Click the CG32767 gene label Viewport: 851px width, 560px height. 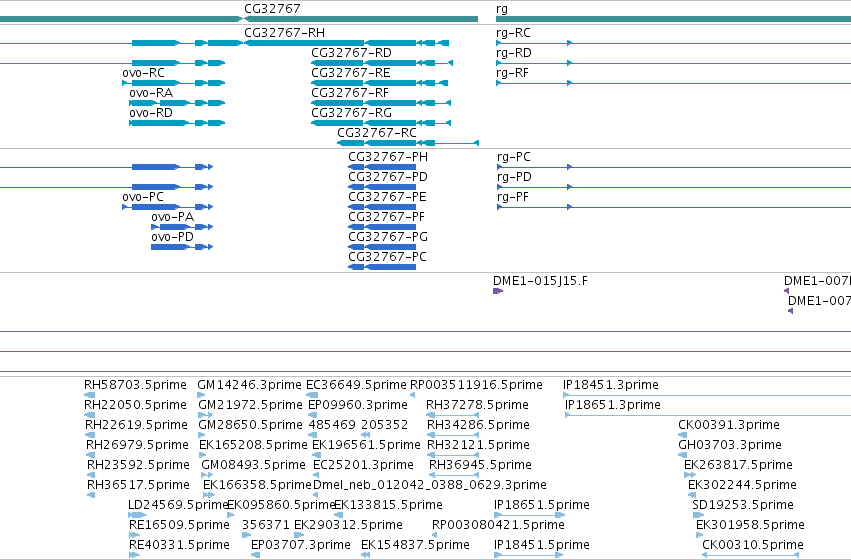click(272, 9)
